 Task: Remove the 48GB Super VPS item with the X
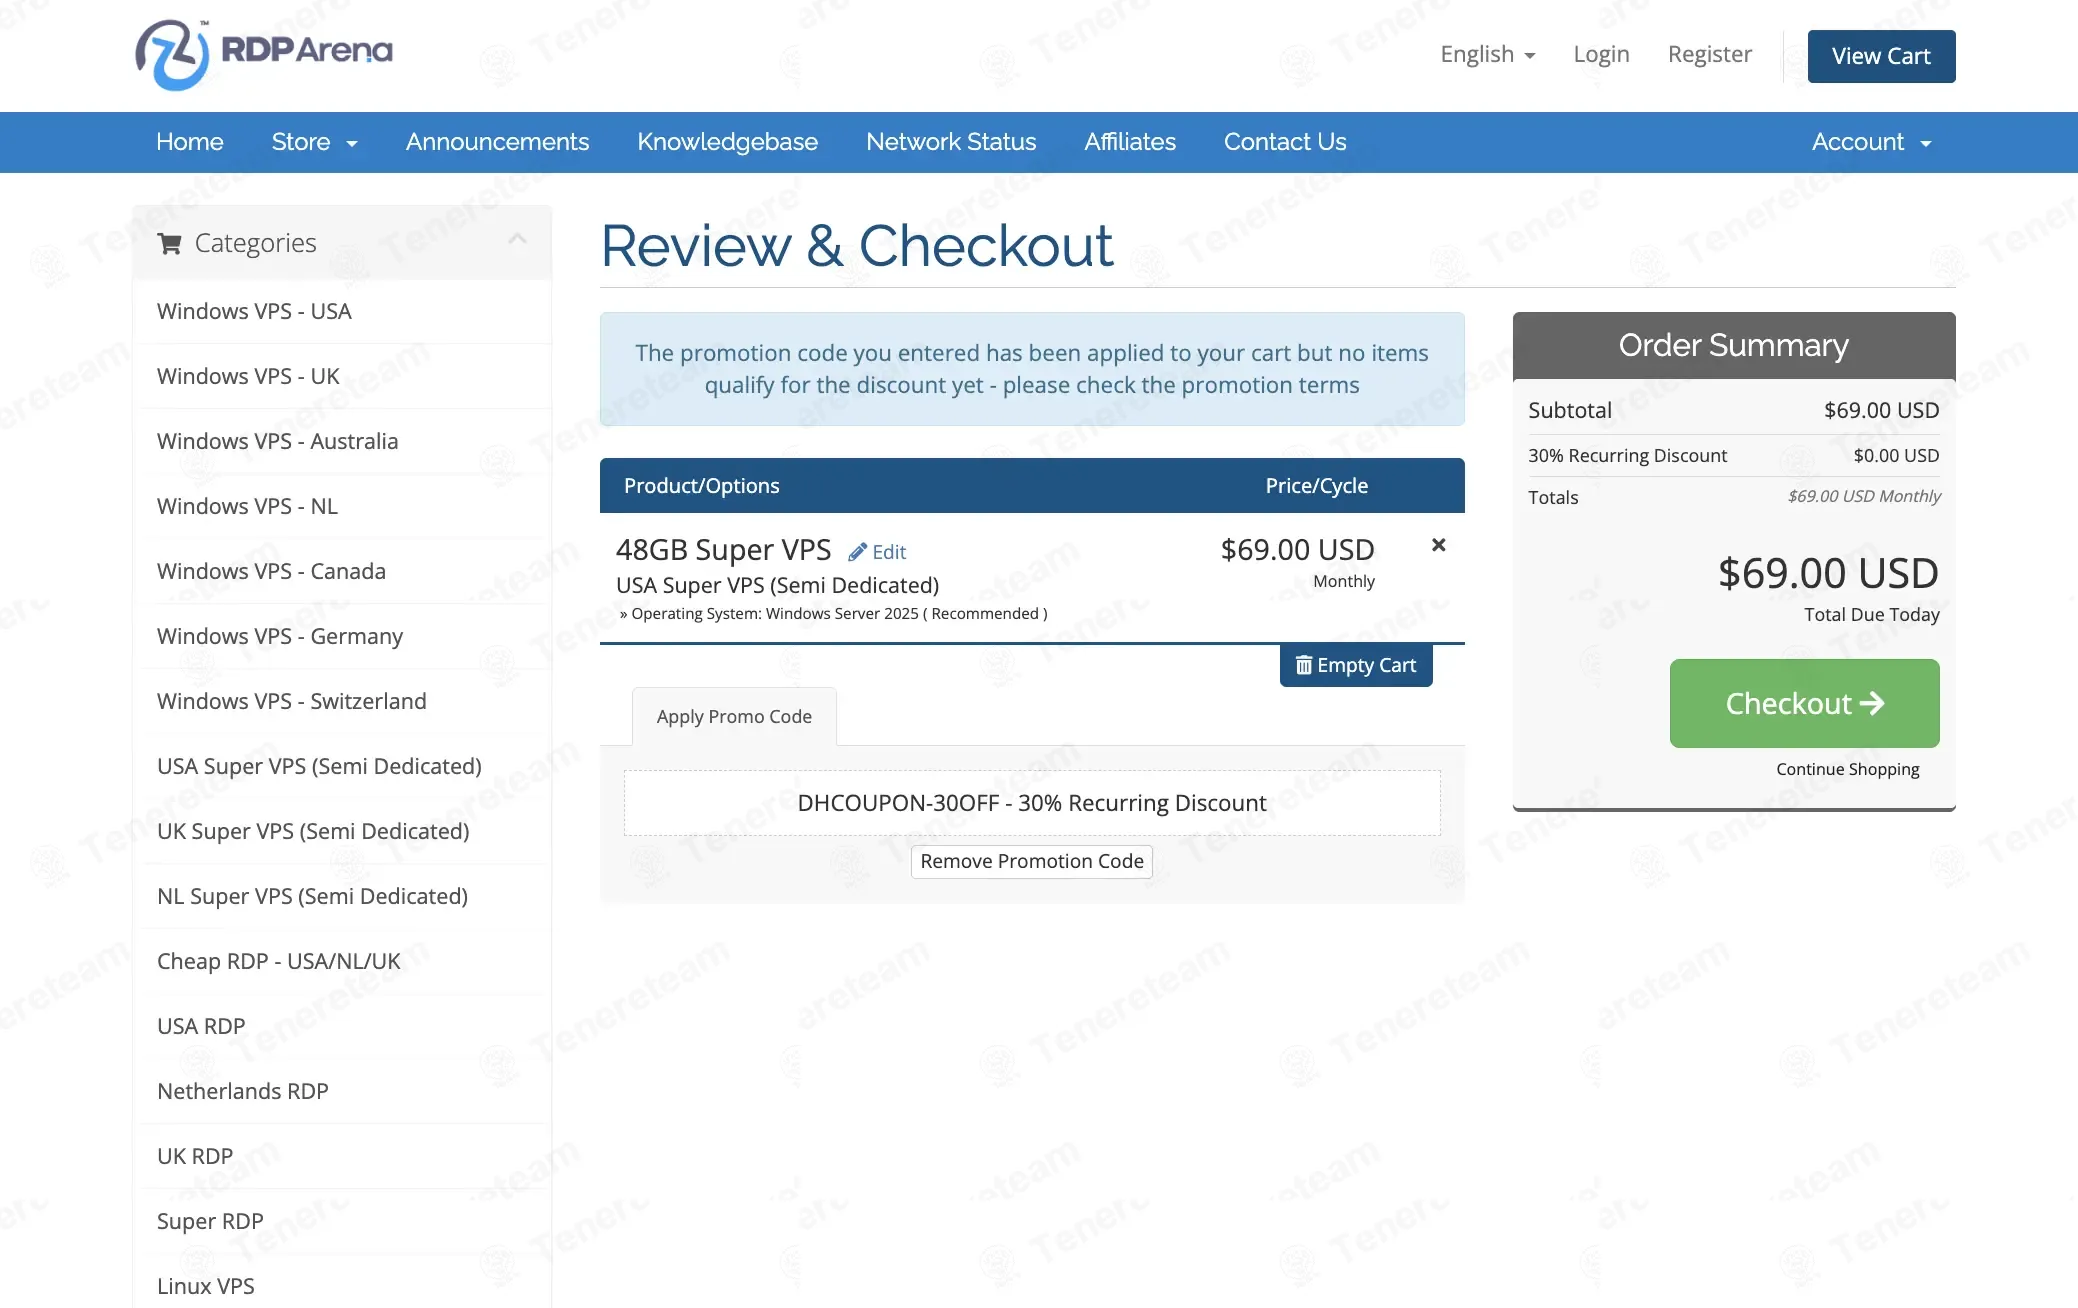click(x=1438, y=545)
